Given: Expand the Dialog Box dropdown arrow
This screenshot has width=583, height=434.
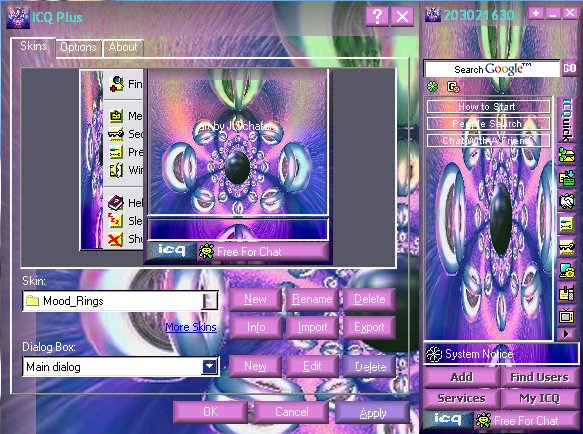Looking at the screenshot, I should pyautogui.click(x=210, y=367).
